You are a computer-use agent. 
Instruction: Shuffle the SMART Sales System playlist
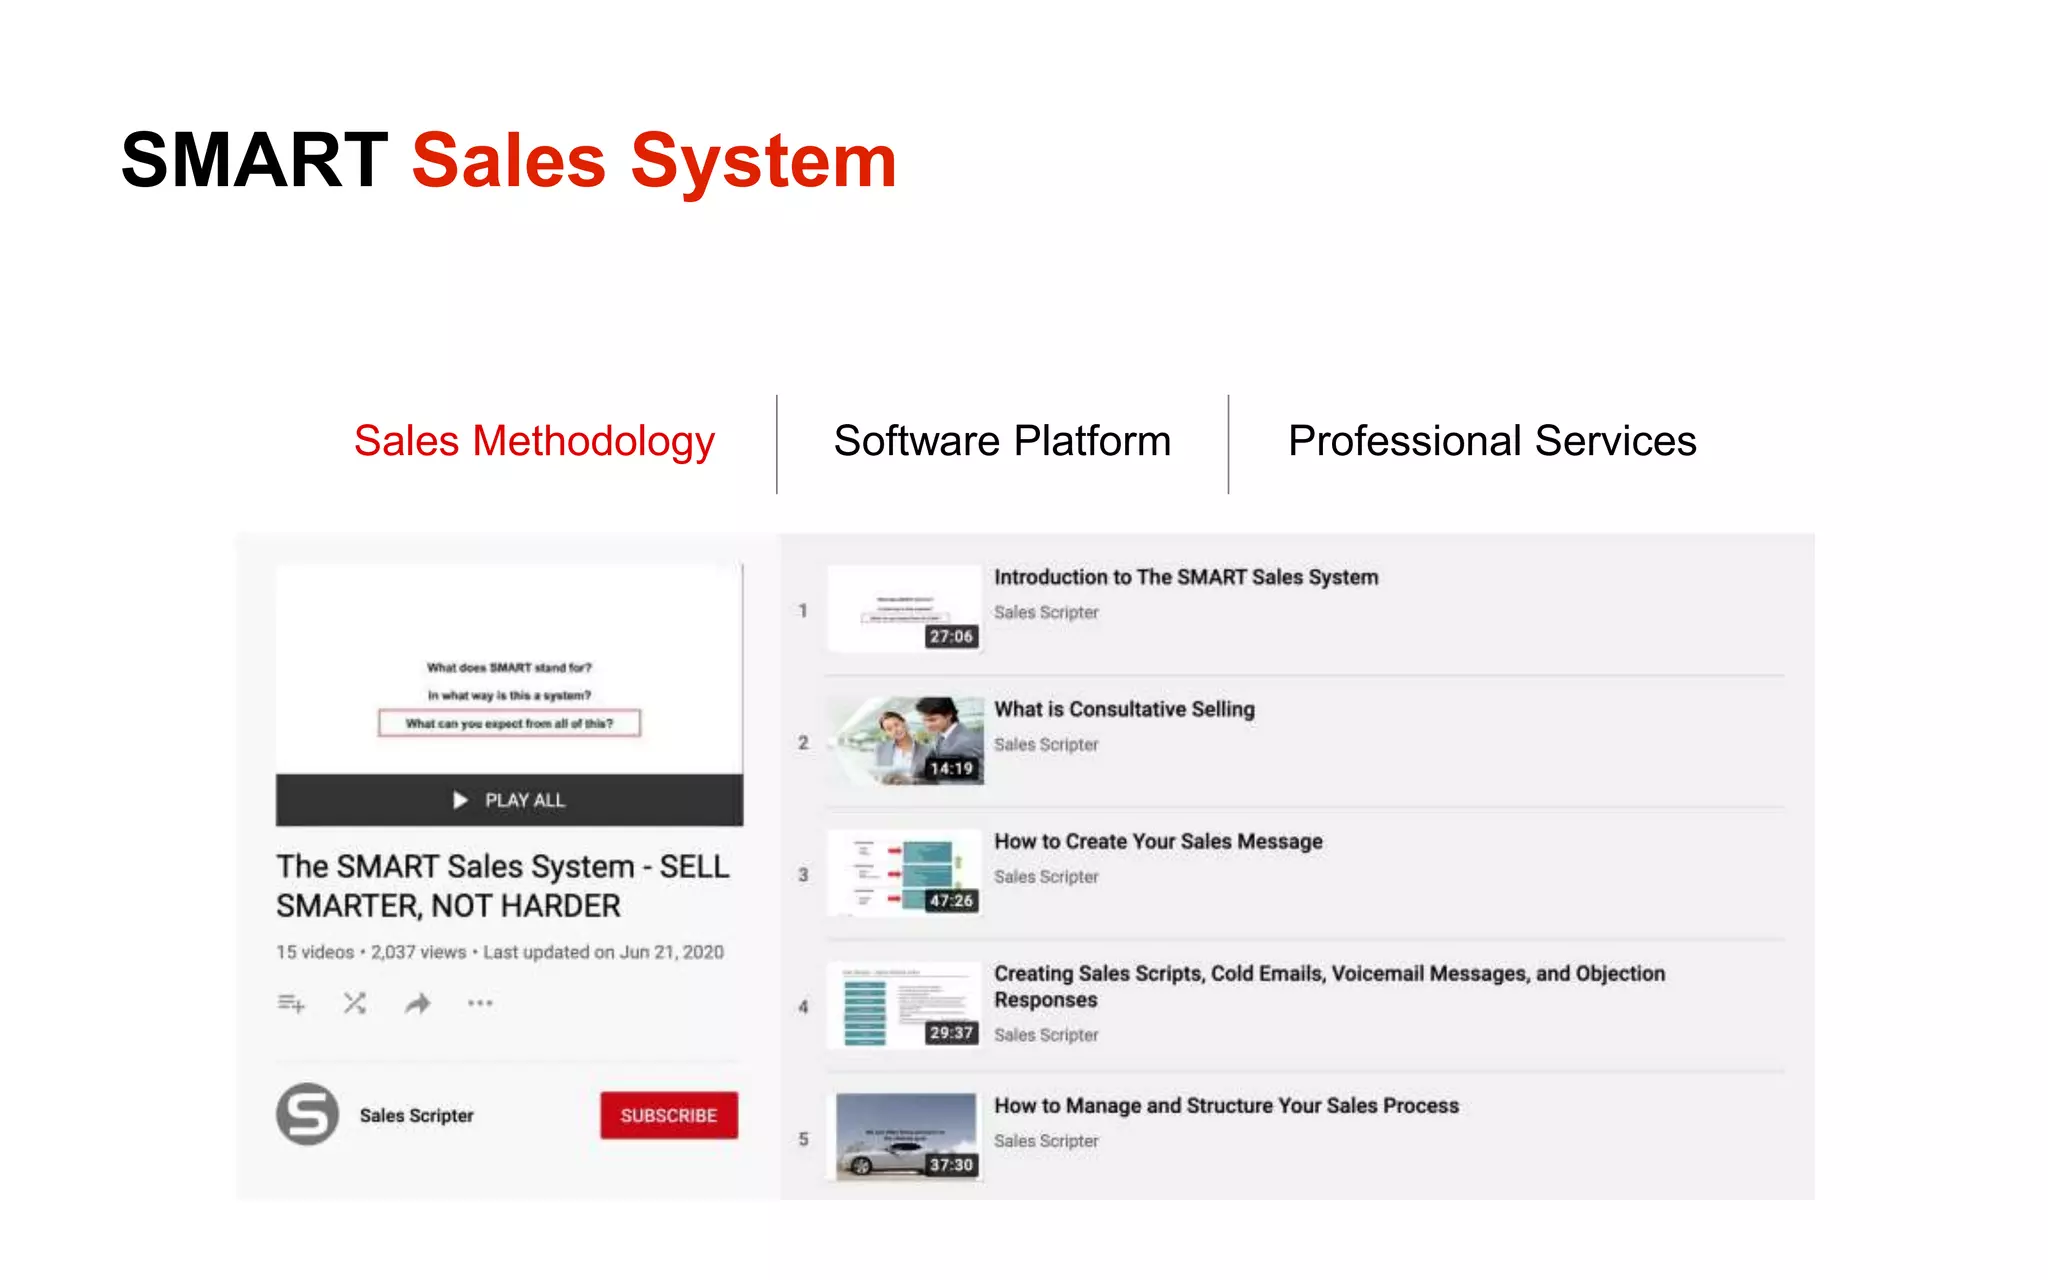[x=355, y=1003]
